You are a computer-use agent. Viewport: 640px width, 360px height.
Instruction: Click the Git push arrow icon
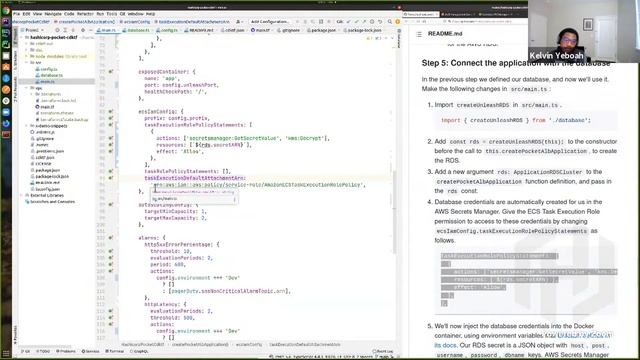364,22
